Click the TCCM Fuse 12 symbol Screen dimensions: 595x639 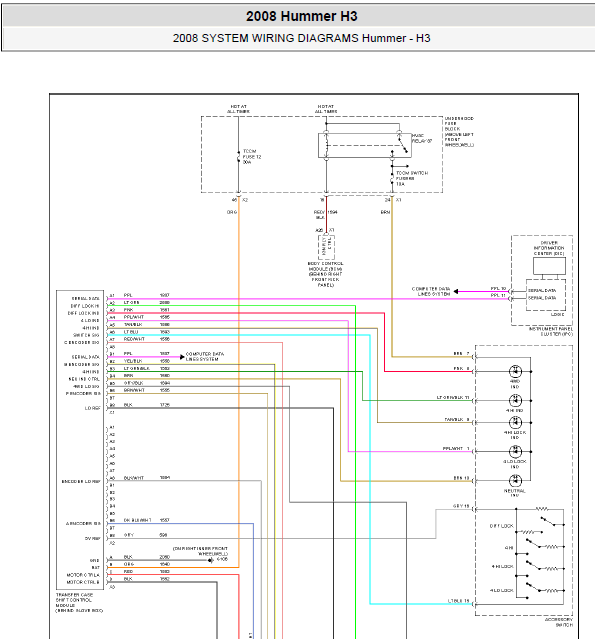coord(238,157)
